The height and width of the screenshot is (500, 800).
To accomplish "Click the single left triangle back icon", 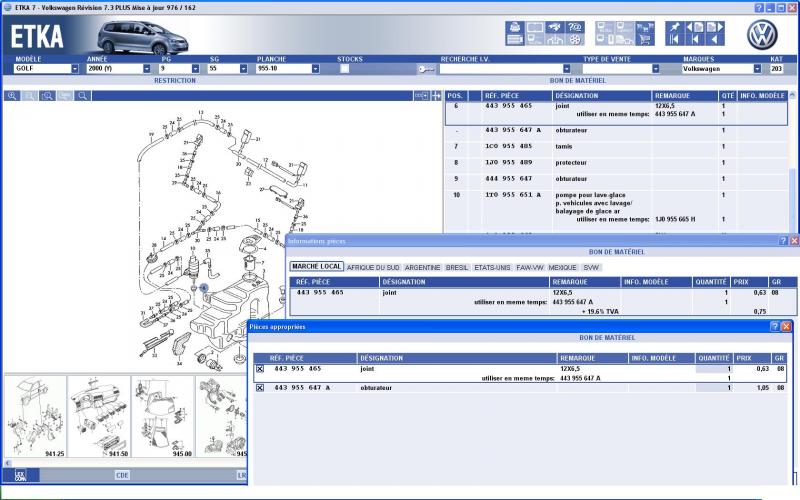I will coord(715,39).
